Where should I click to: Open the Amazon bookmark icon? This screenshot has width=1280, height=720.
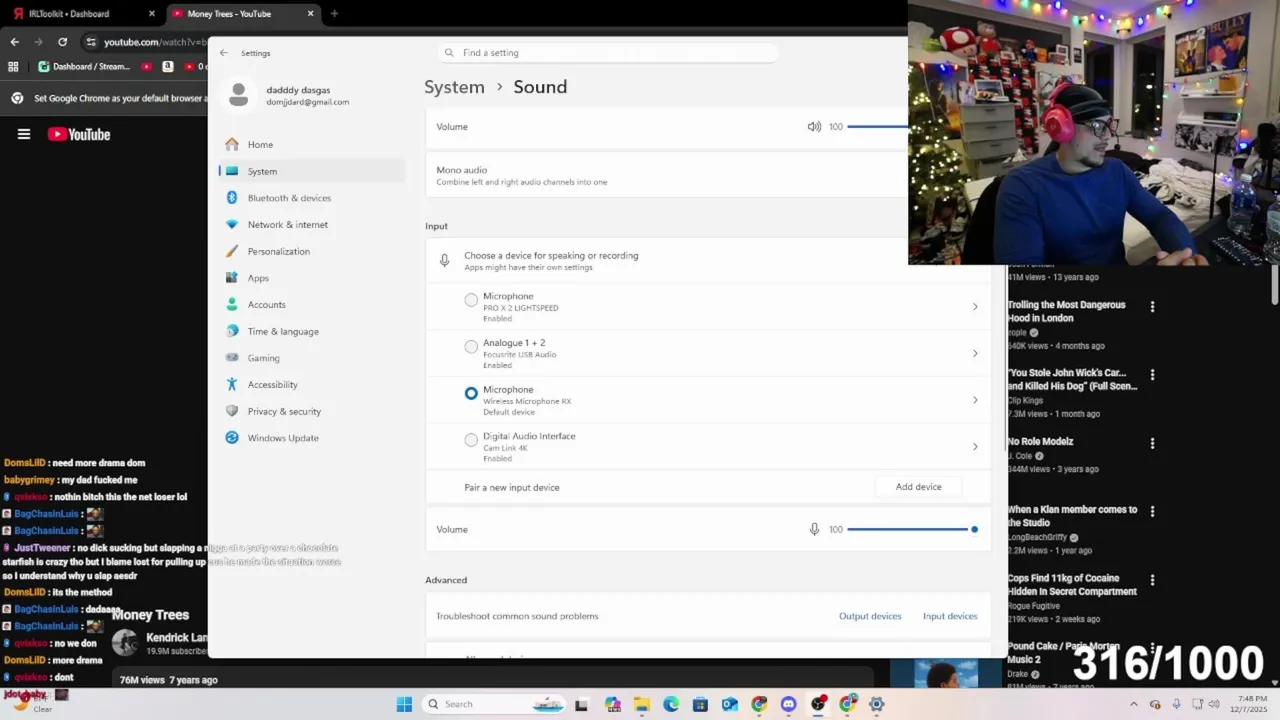pos(167,67)
